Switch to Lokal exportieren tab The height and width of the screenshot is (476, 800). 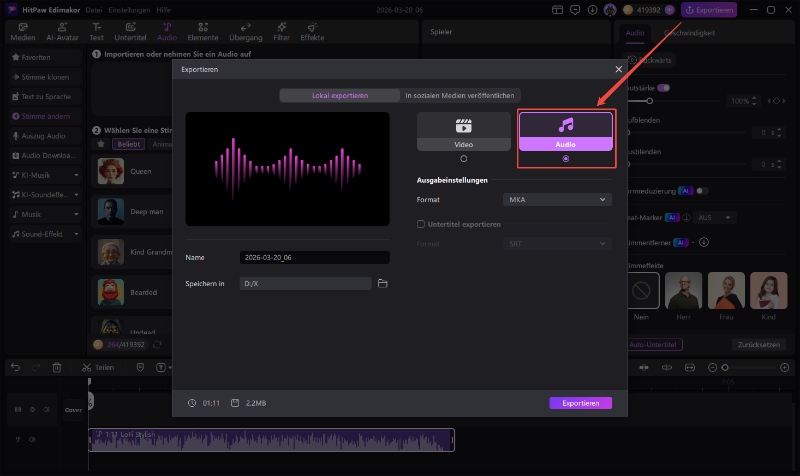pos(338,96)
